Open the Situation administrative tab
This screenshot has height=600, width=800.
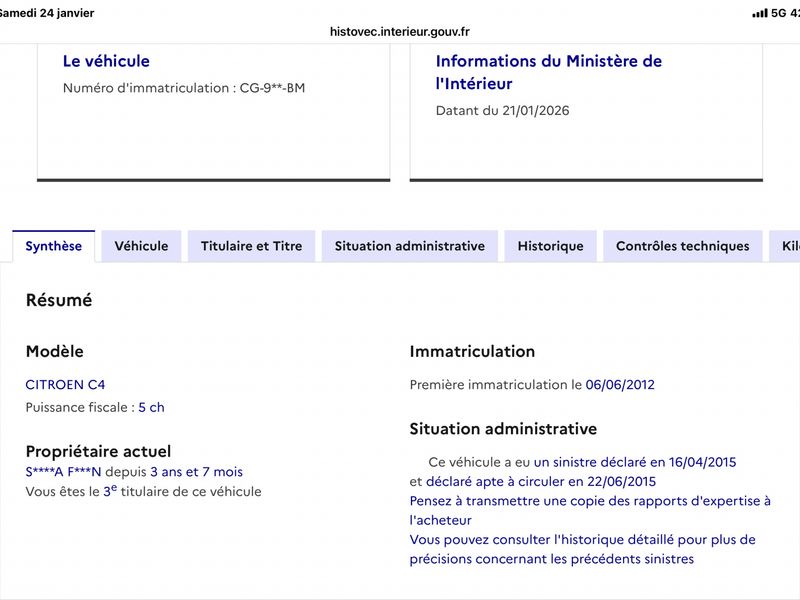[x=409, y=246]
